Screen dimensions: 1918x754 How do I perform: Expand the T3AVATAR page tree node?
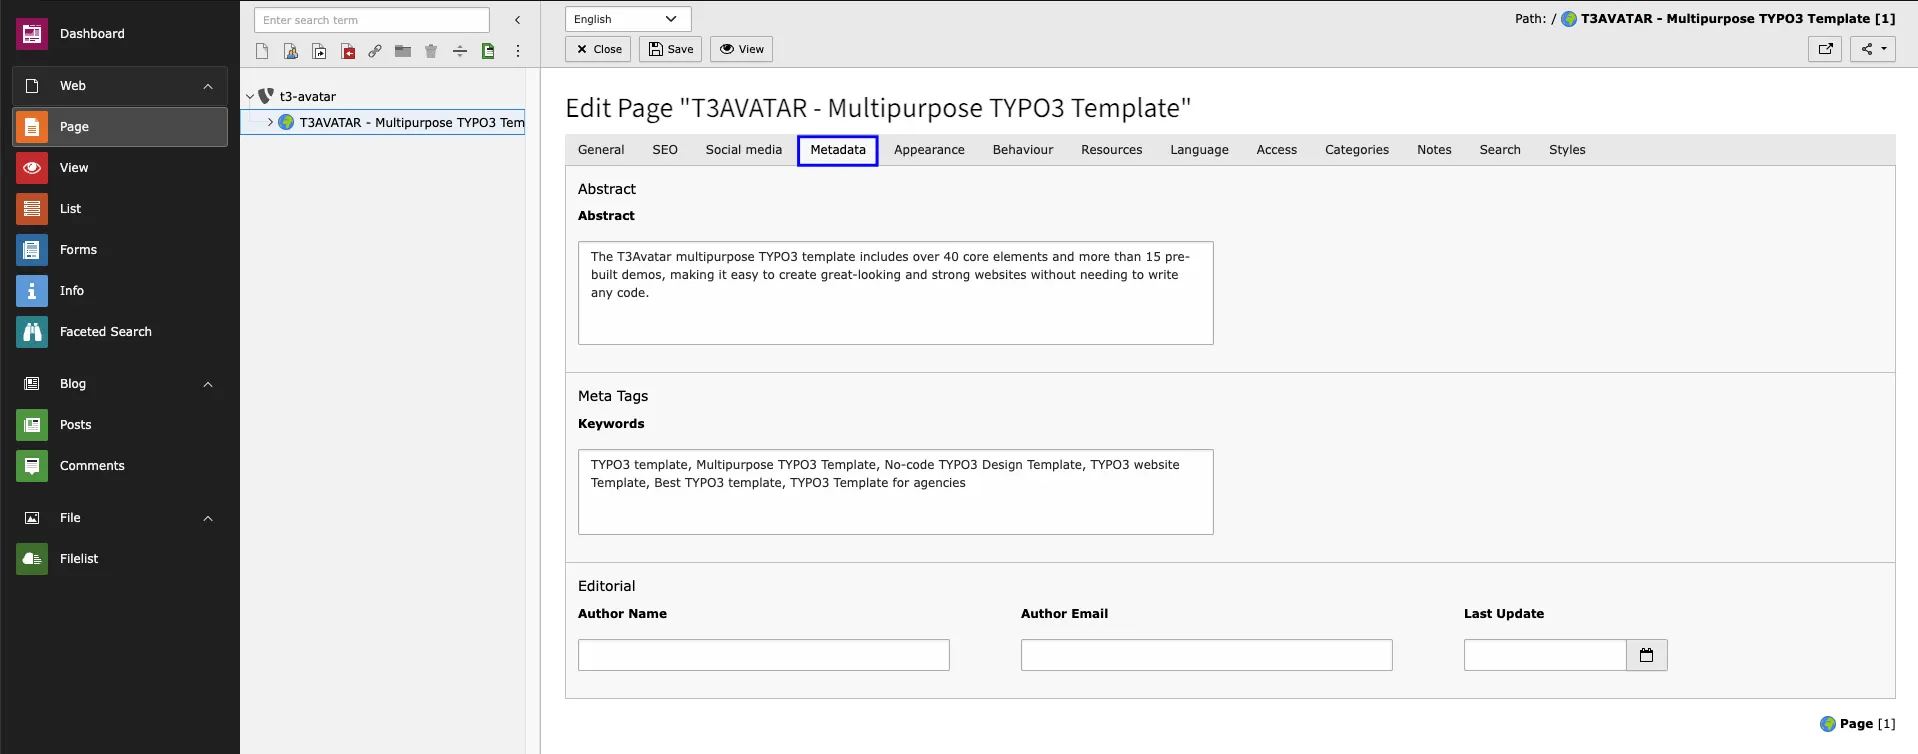click(270, 122)
